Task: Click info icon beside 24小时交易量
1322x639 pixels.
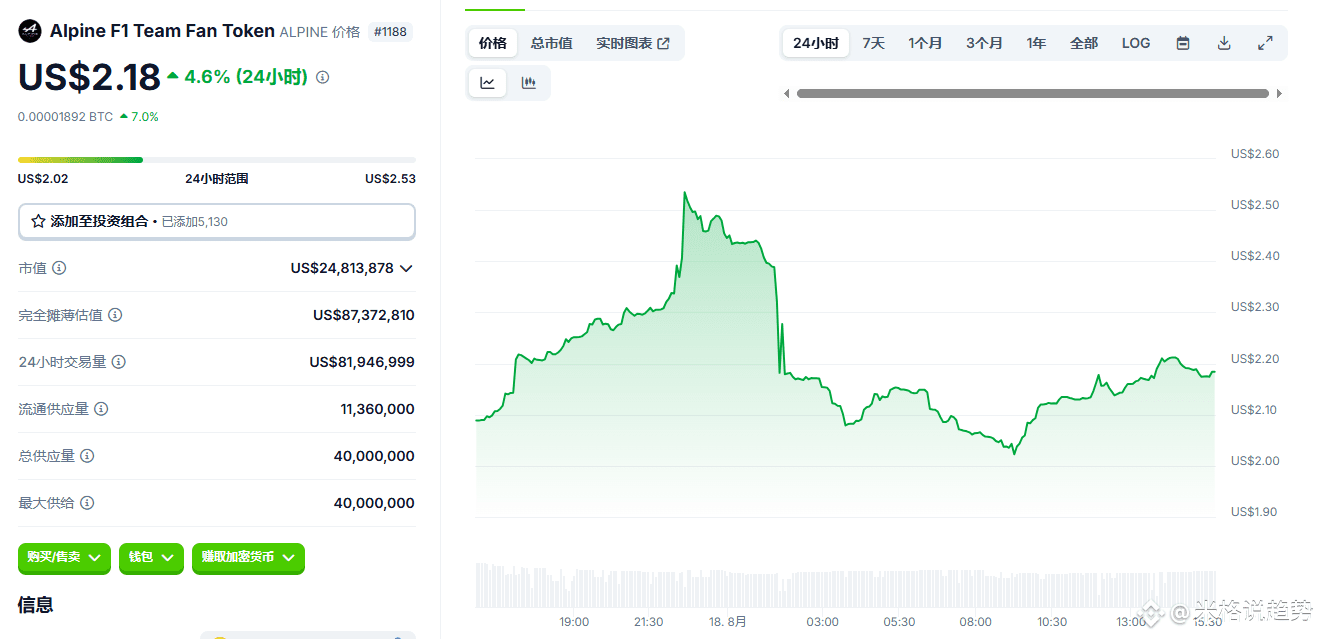Action: pos(119,362)
